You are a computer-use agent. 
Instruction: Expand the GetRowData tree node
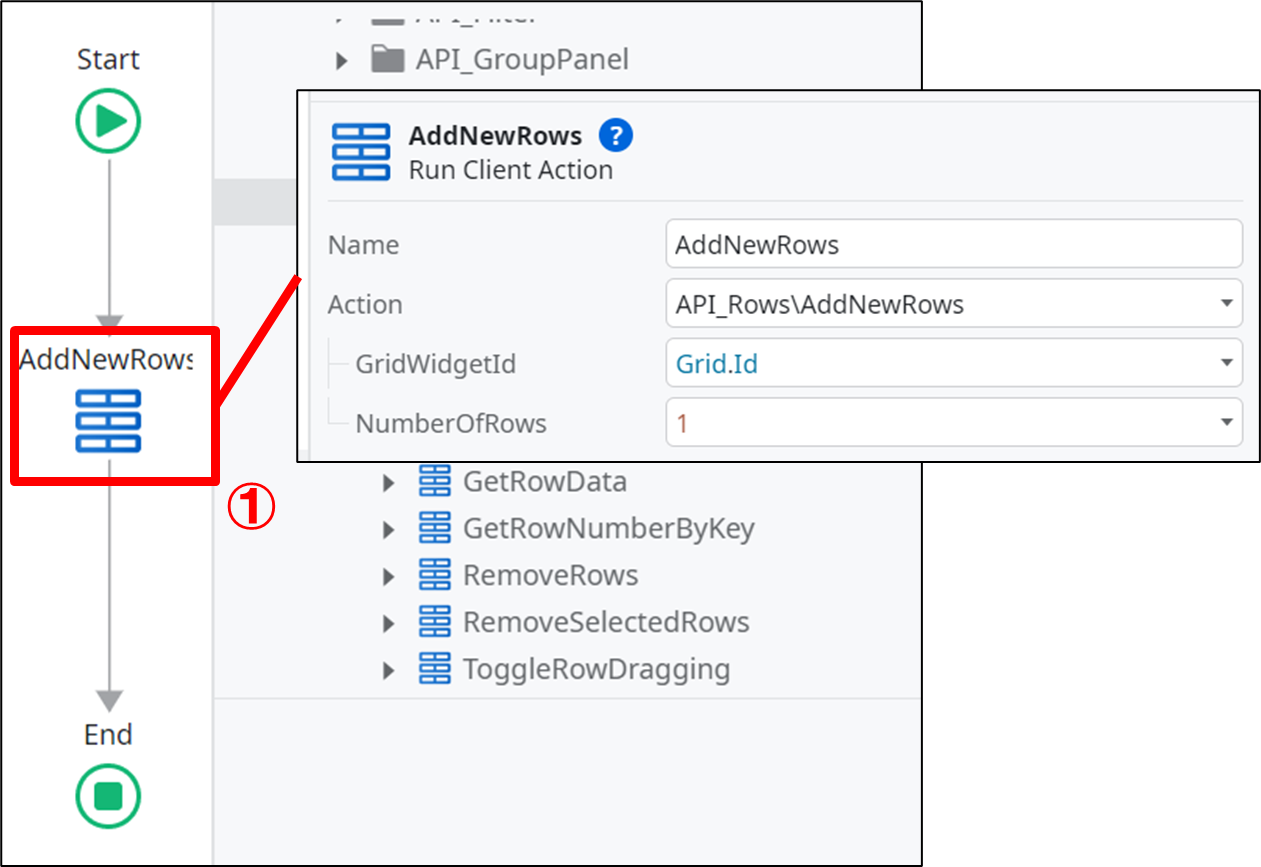pos(389,483)
